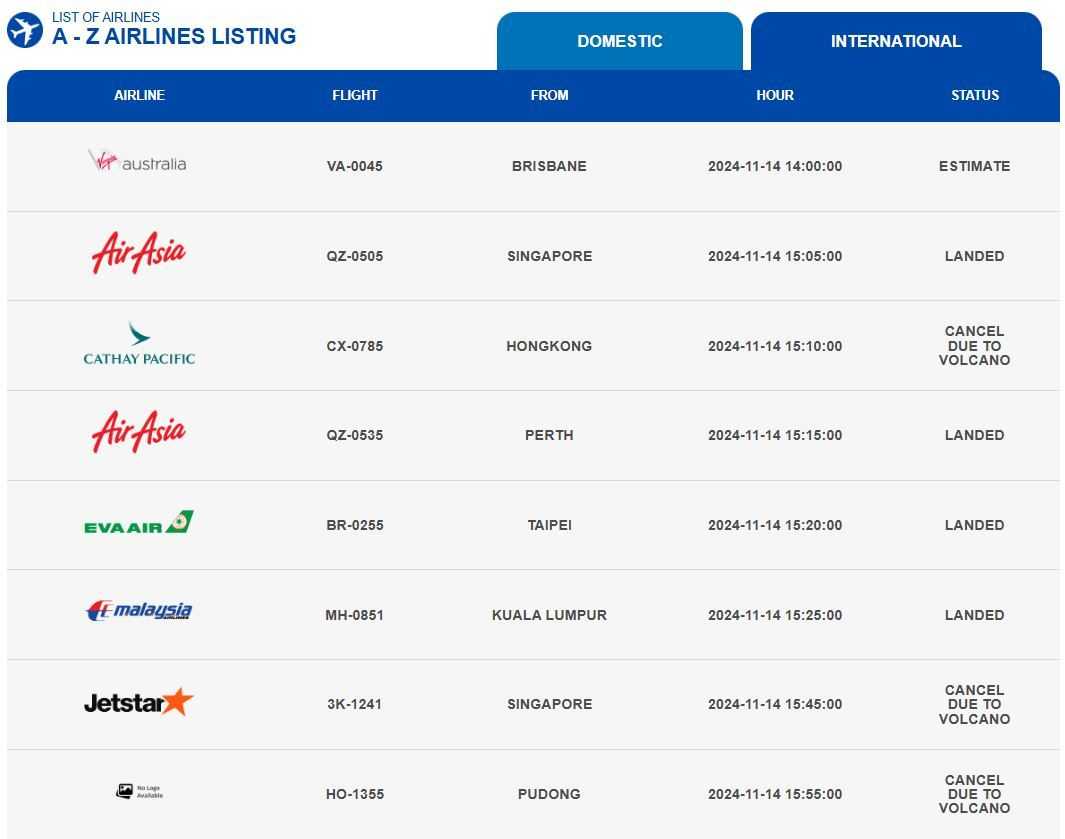Click SINGAPORE origin in the 3K-1241 row
This screenshot has height=839, width=1065.
(x=549, y=704)
